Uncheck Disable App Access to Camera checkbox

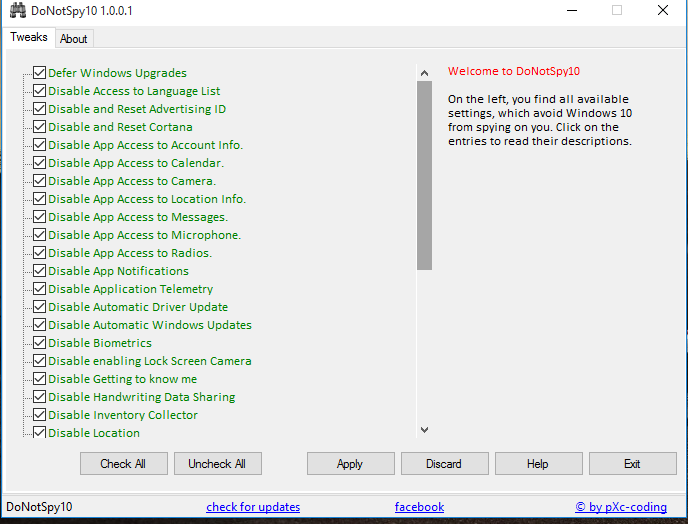point(39,180)
